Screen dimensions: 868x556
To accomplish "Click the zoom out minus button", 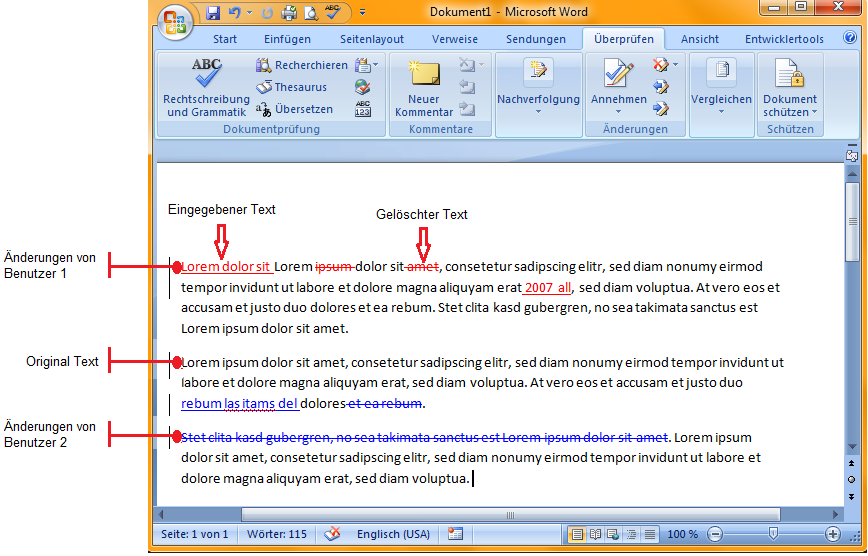I will [715, 534].
